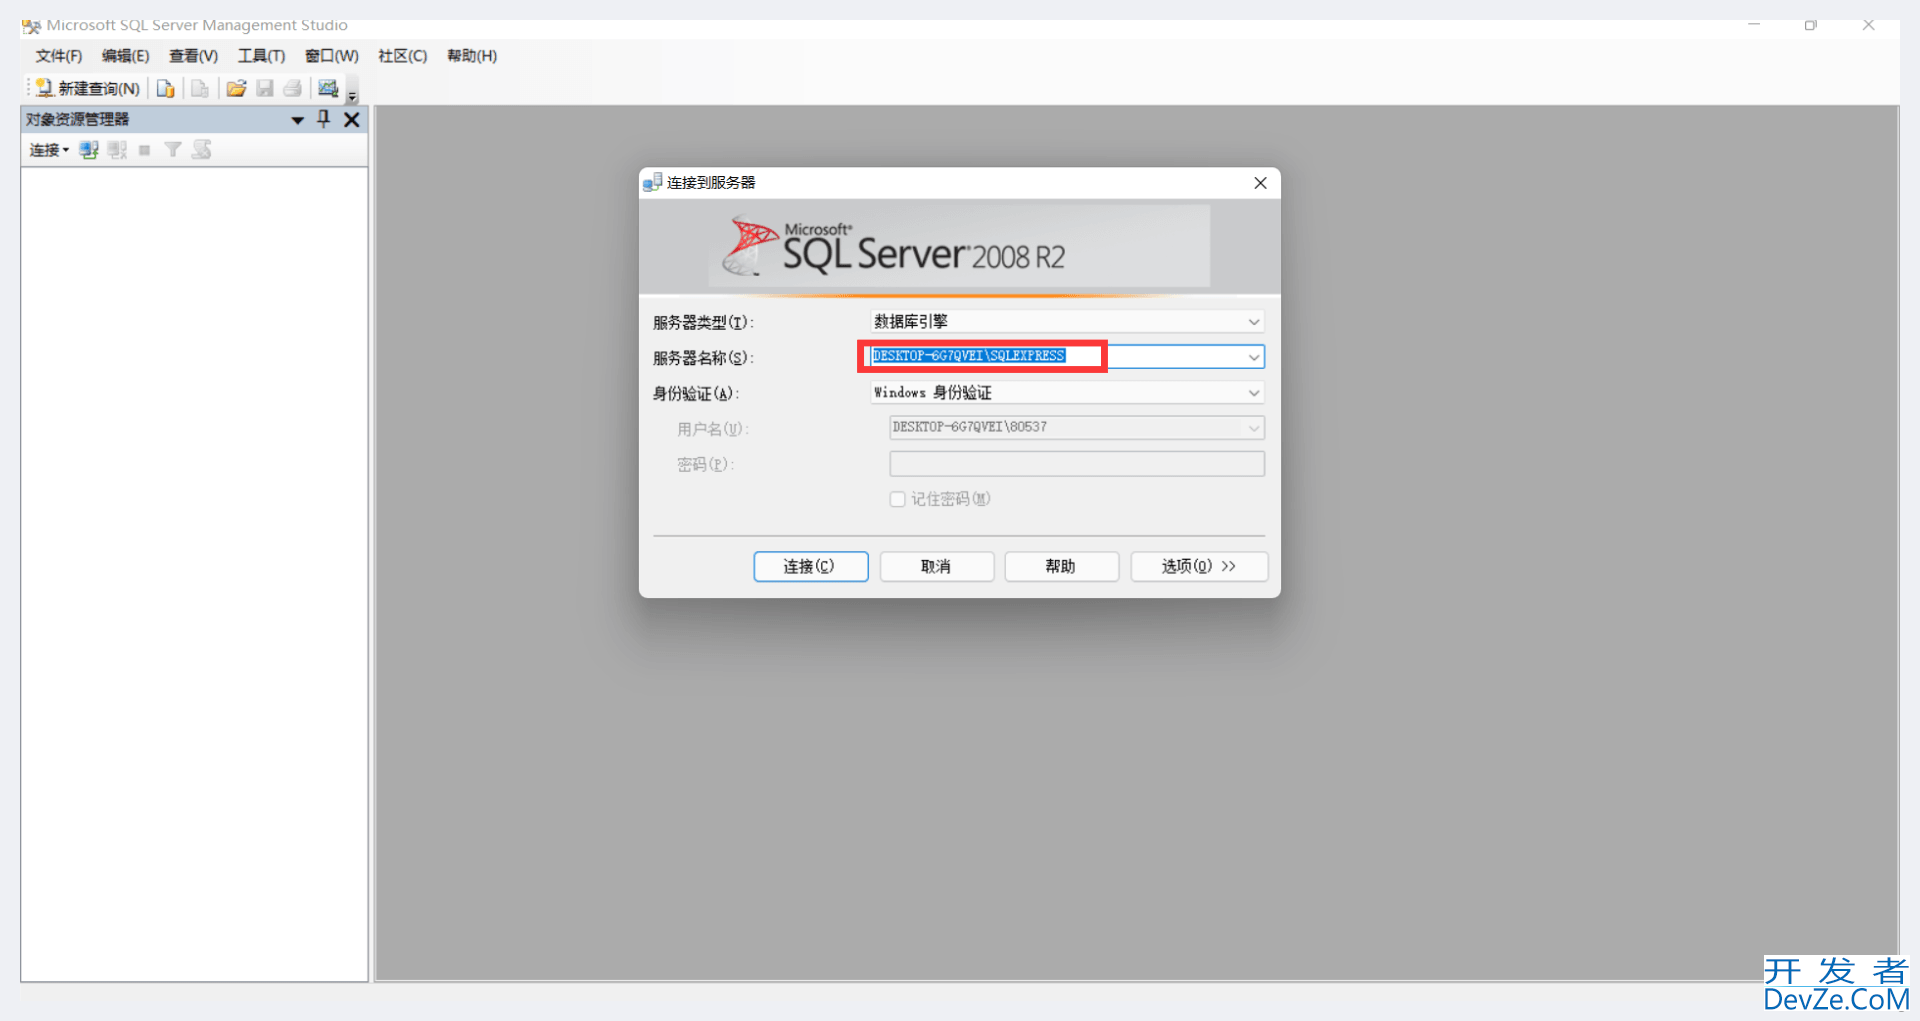The width and height of the screenshot is (1920, 1021).
Task: Click the disabled 密码 password field
Action: coord(1077,463)
